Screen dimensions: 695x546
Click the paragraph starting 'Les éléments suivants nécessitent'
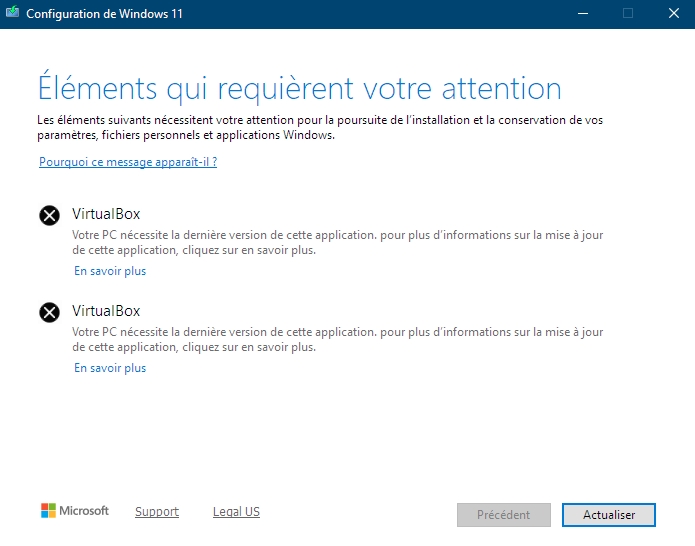click(320, 127)
